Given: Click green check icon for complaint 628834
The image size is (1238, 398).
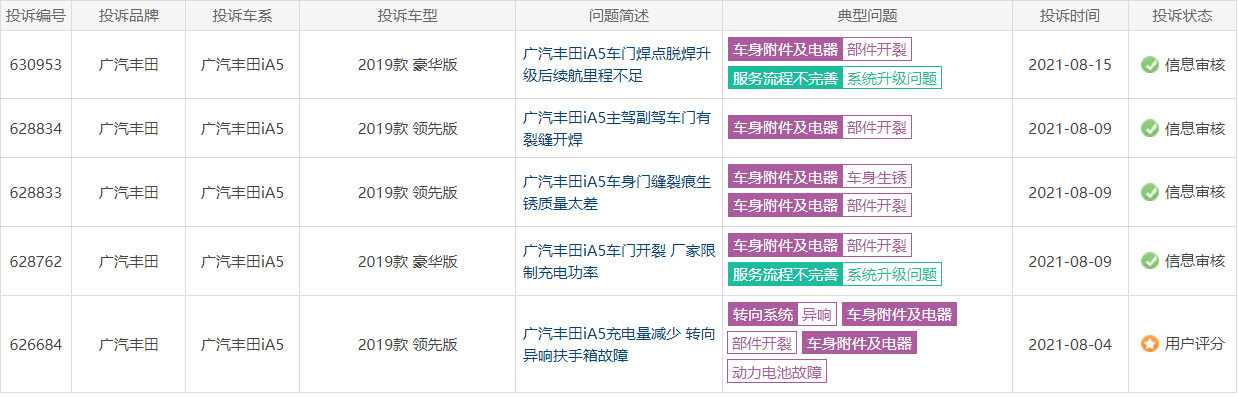Looking at the screenshot, I should click(x=1150, y=128).
